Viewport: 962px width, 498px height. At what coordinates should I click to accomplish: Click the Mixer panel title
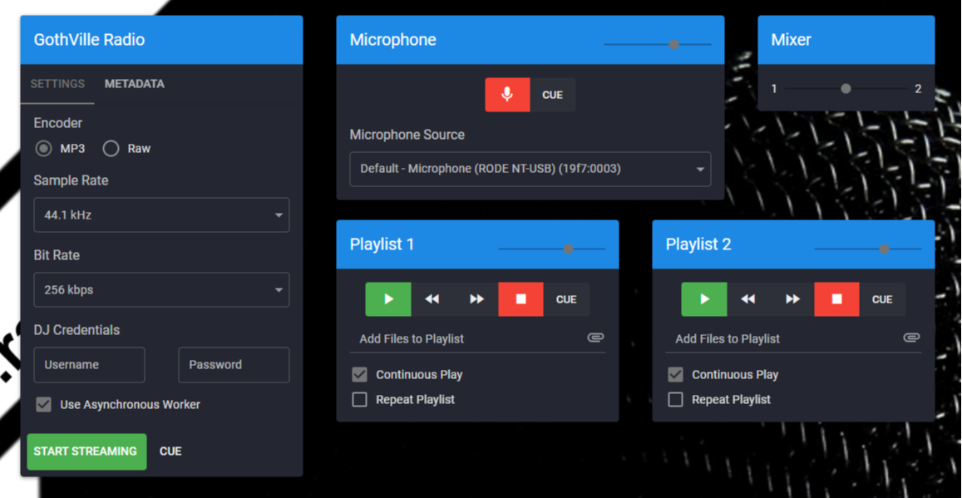coord(791,40)
